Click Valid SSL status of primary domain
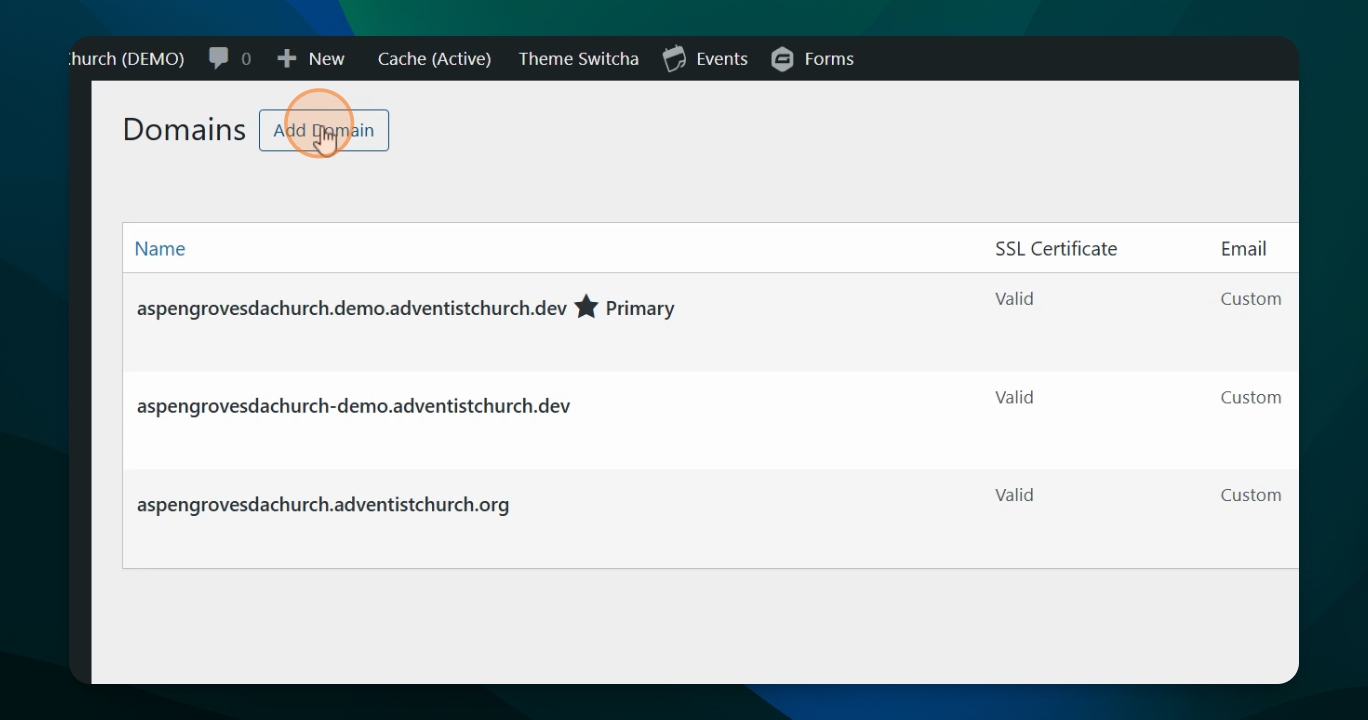 coord(1014,299)
